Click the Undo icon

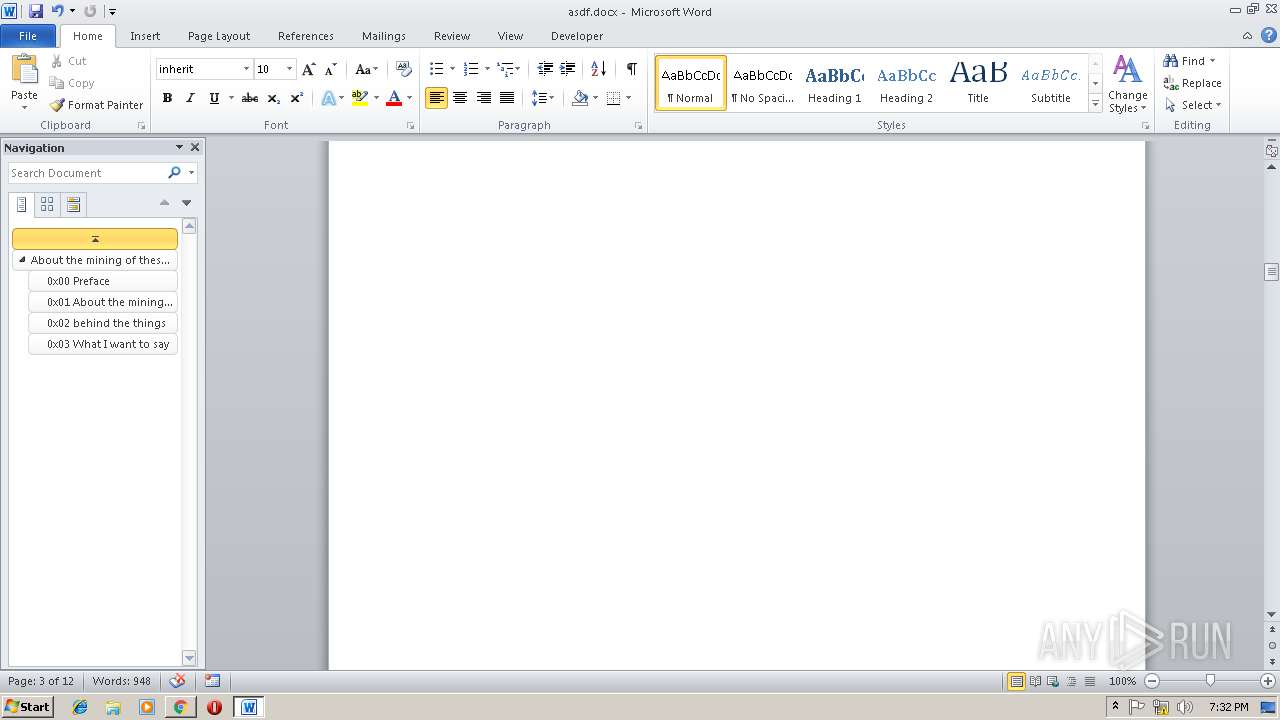[x=57, y=11]
